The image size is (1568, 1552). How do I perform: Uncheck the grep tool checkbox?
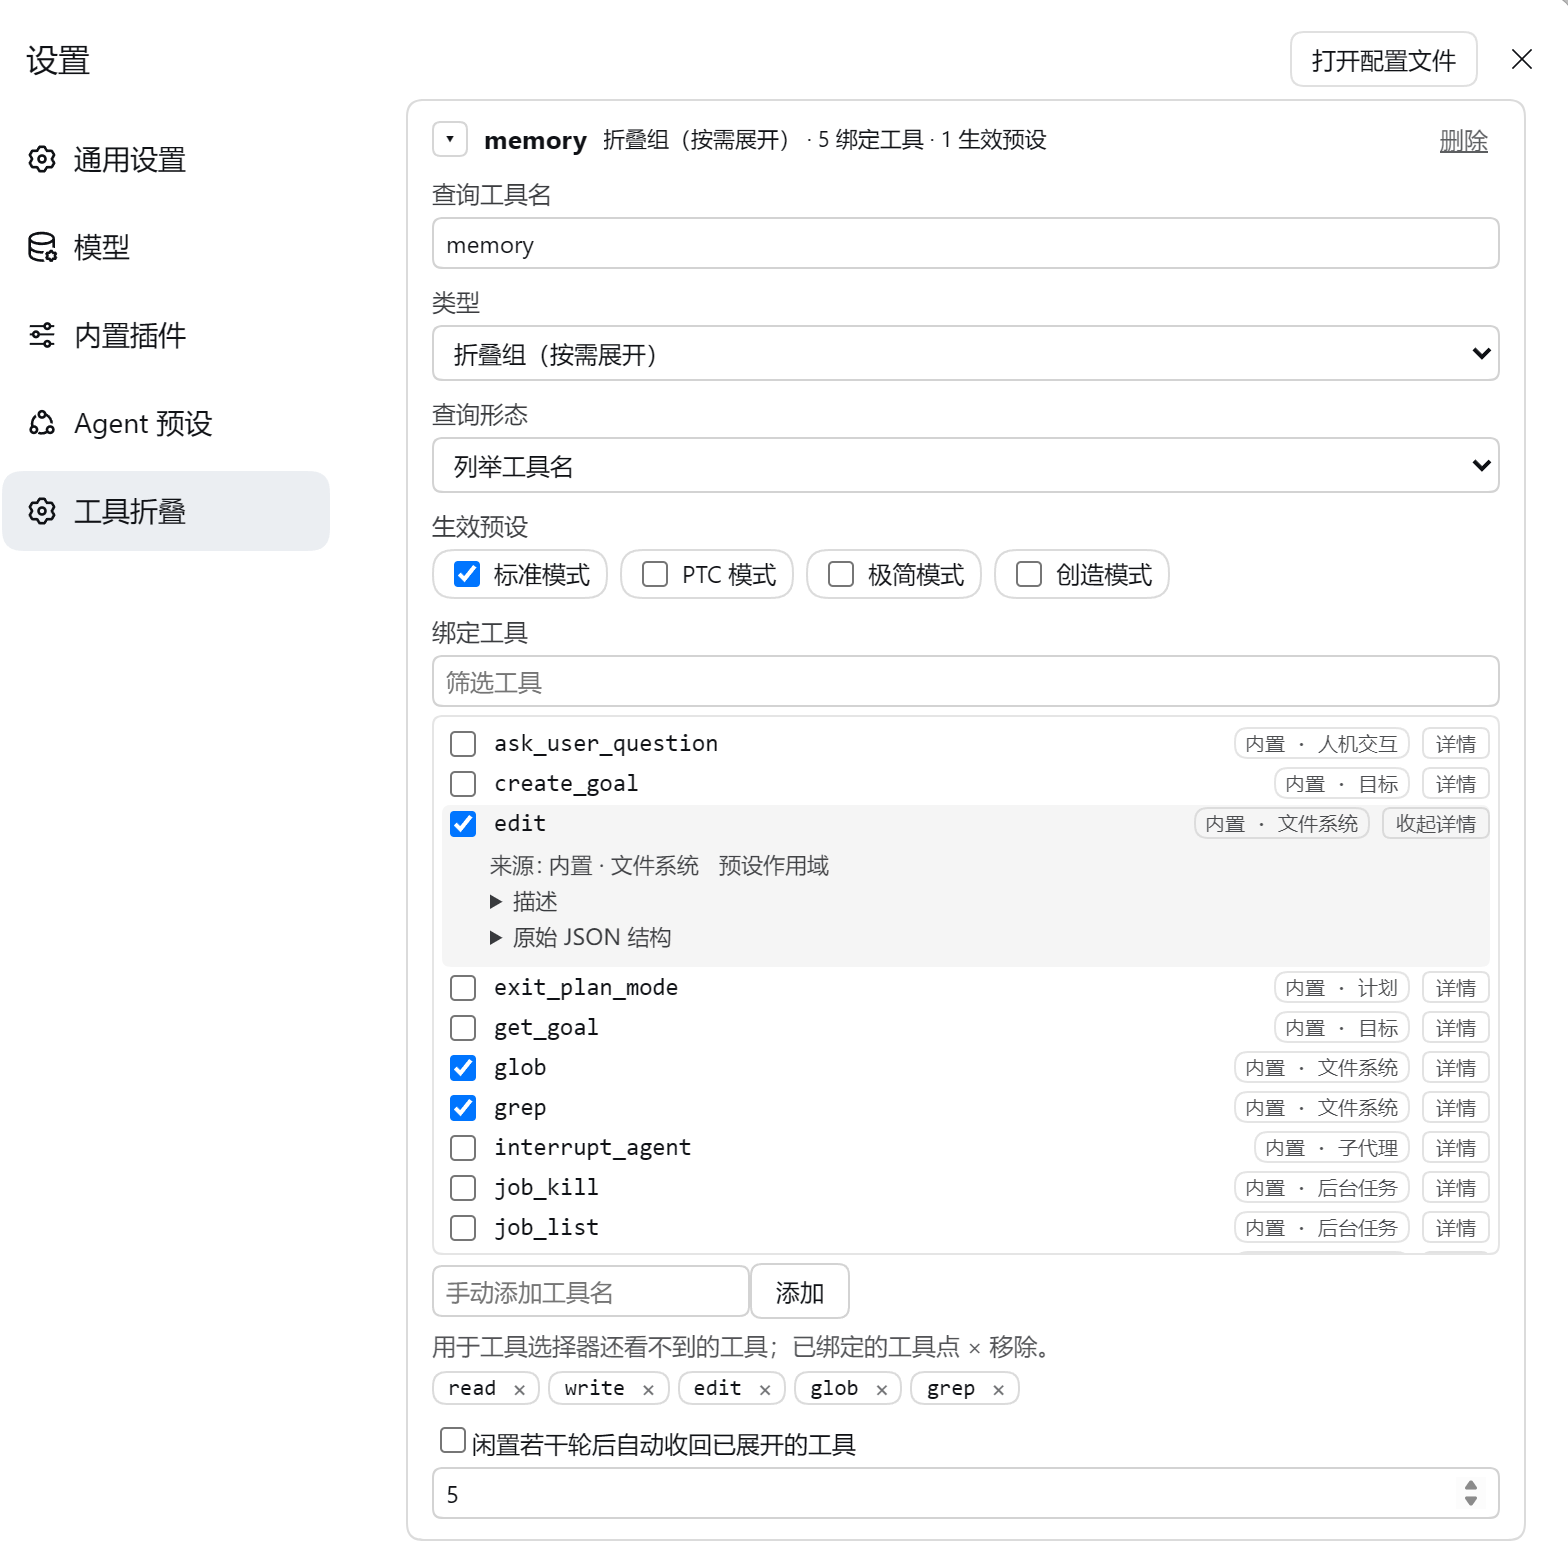[463, 1108]
